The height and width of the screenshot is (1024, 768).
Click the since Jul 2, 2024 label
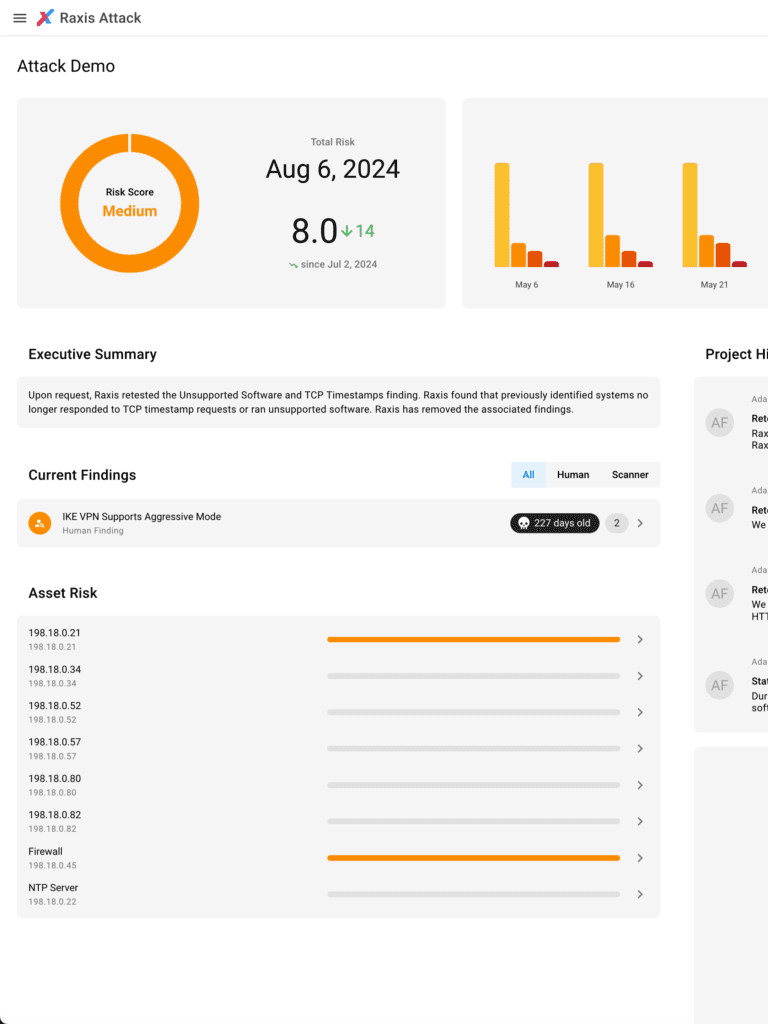point(339,264)
